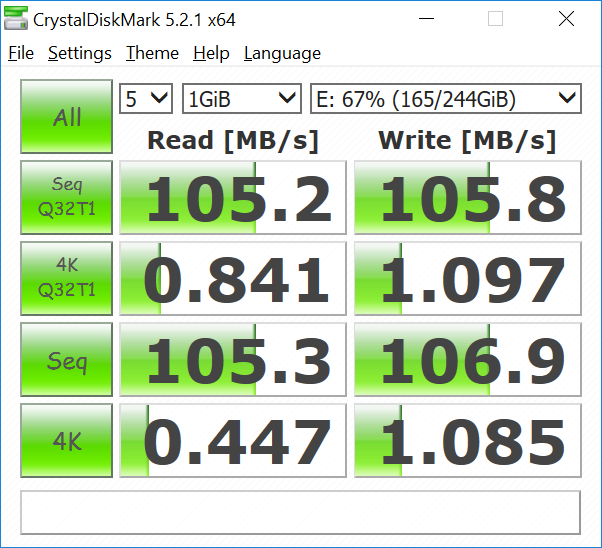Open the Theme menu
The image size is (602, 548).
pos(152,54)
